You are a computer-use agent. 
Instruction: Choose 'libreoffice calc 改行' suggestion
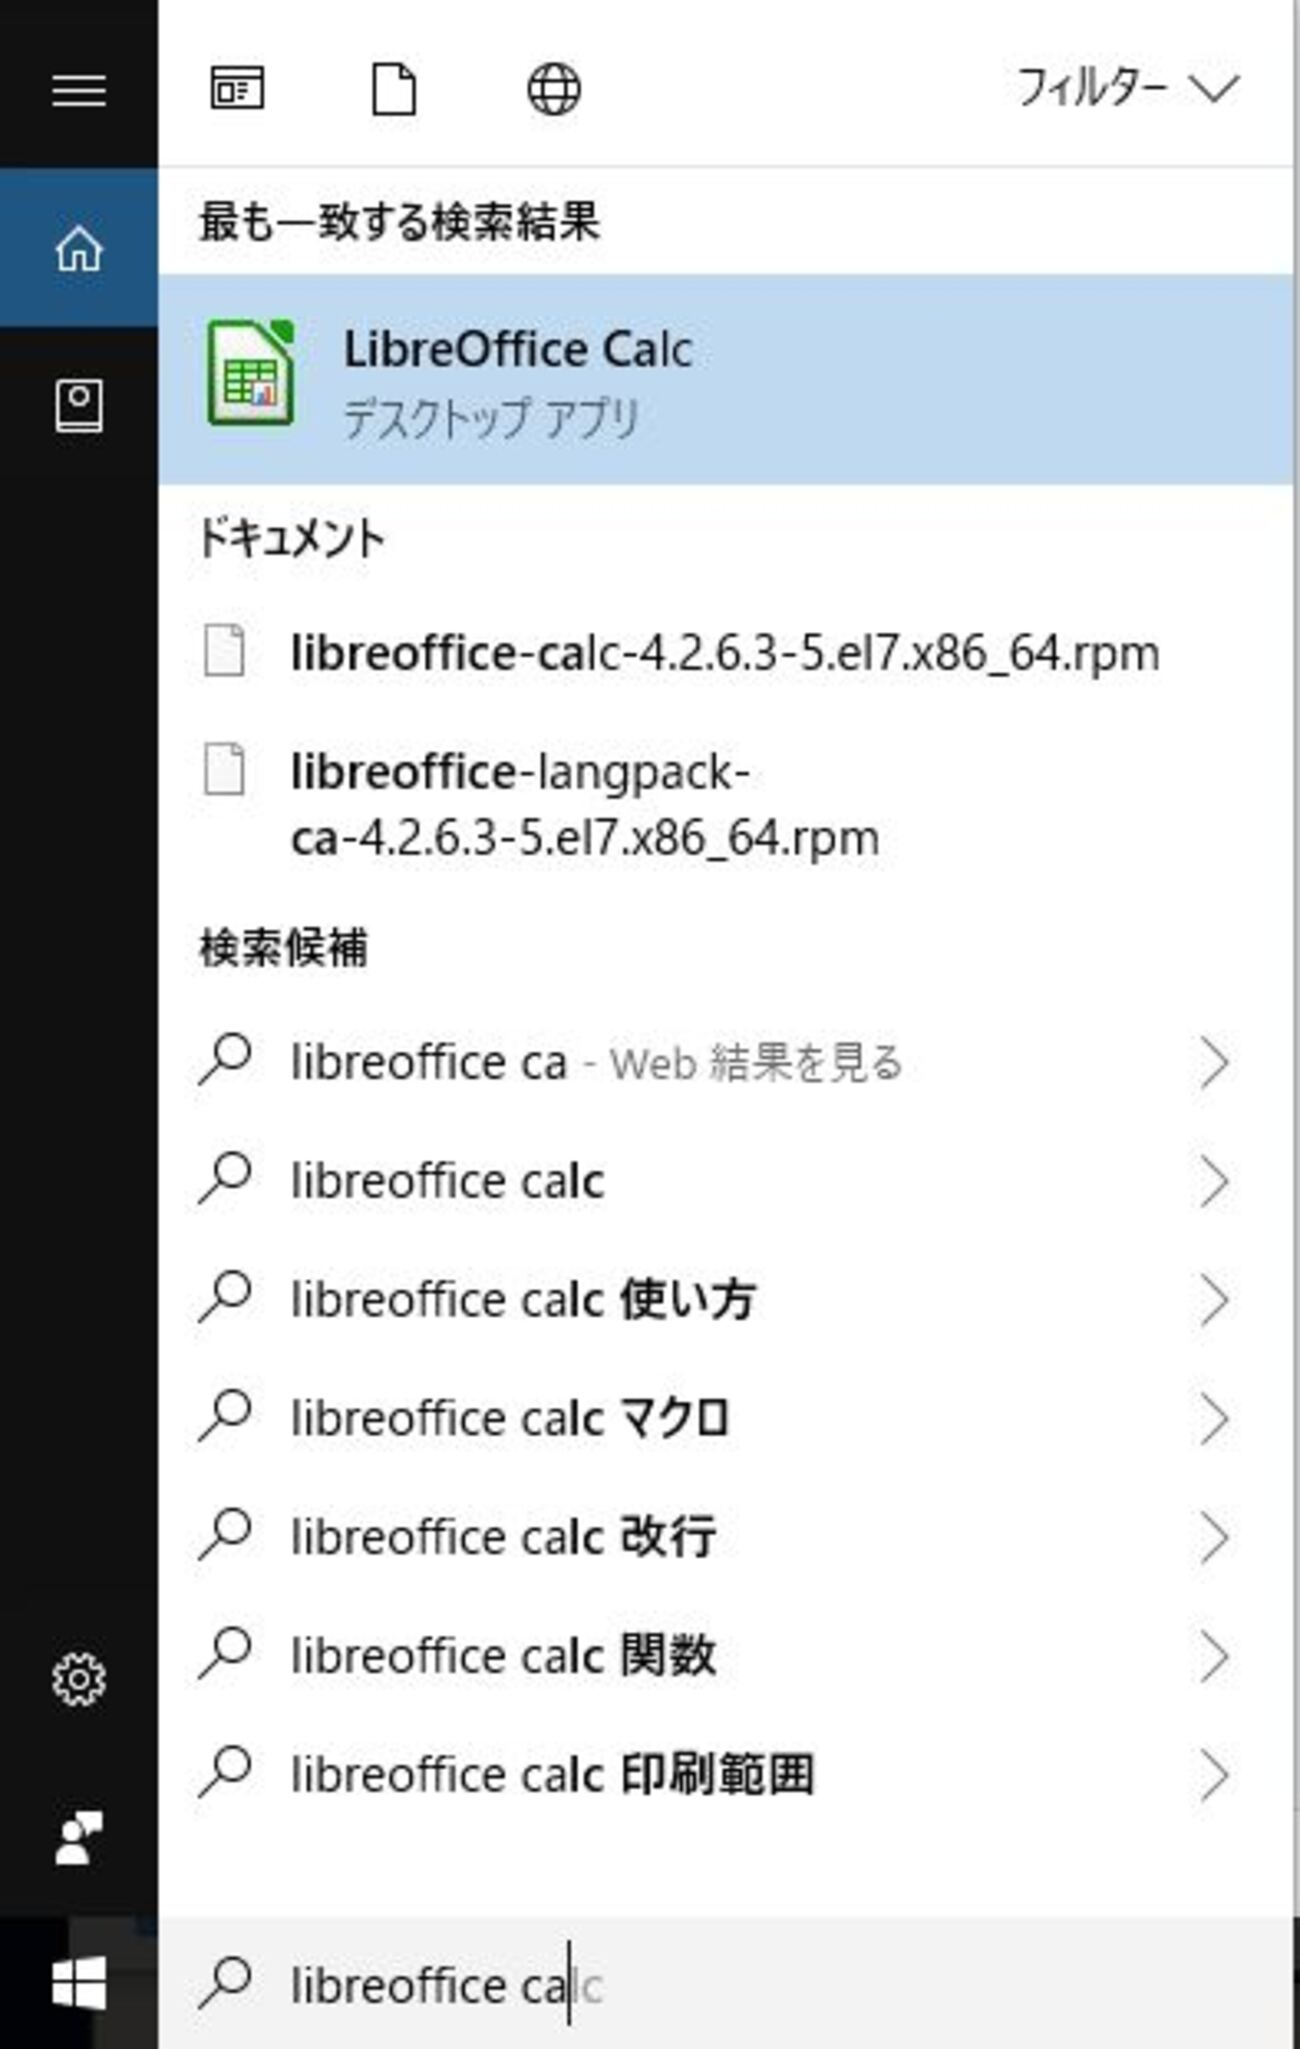503,1537
